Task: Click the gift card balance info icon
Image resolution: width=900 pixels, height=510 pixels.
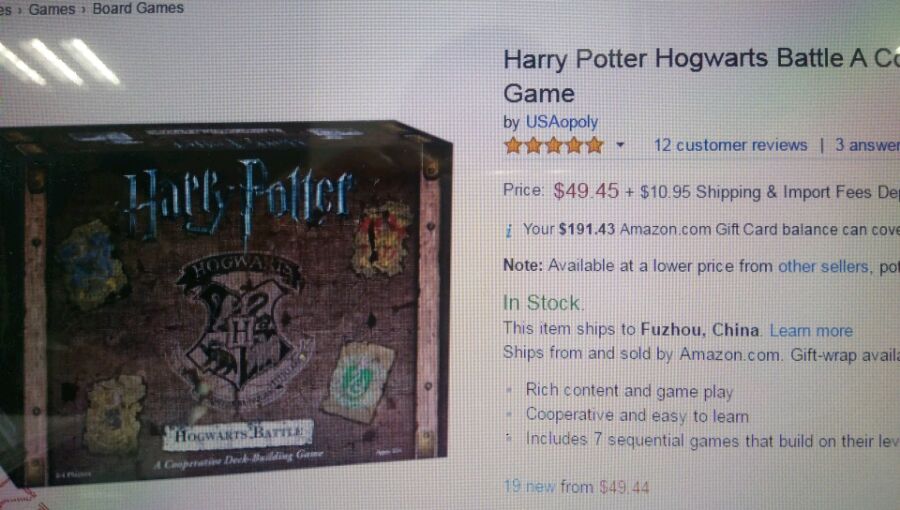Action: coord(509,231)
